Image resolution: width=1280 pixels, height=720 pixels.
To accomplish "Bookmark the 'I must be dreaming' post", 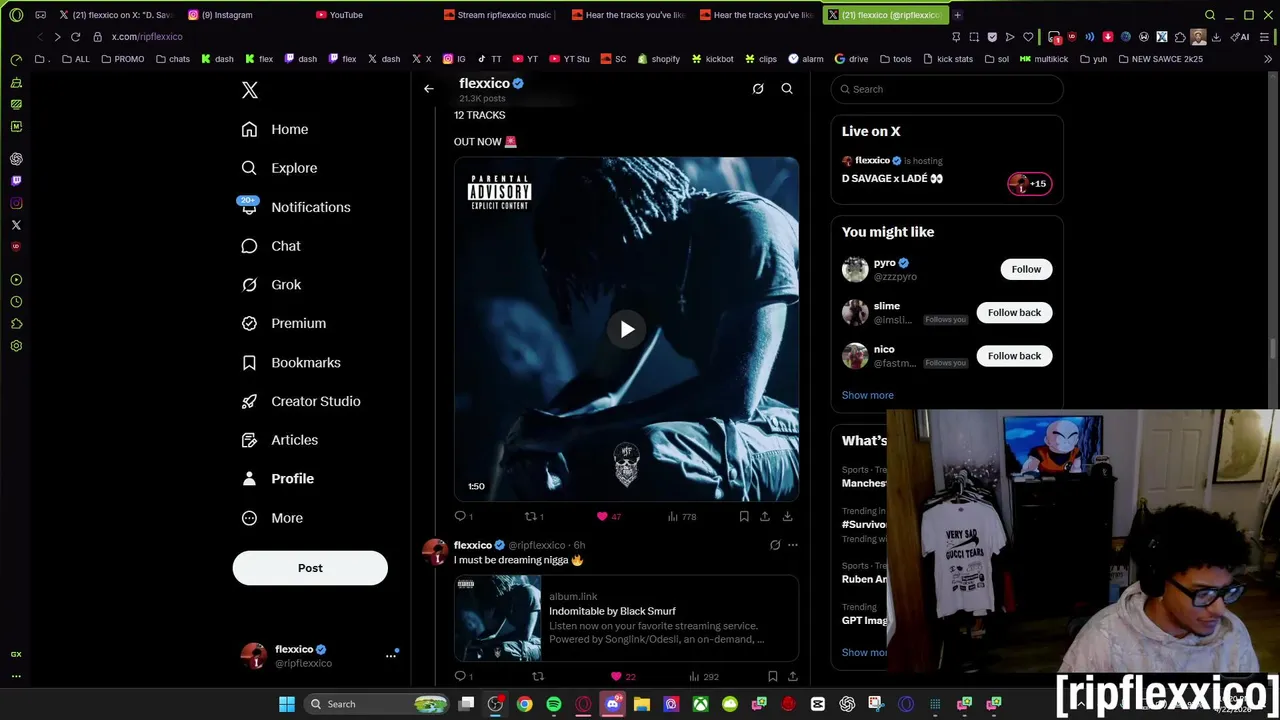I will point(772,677).
